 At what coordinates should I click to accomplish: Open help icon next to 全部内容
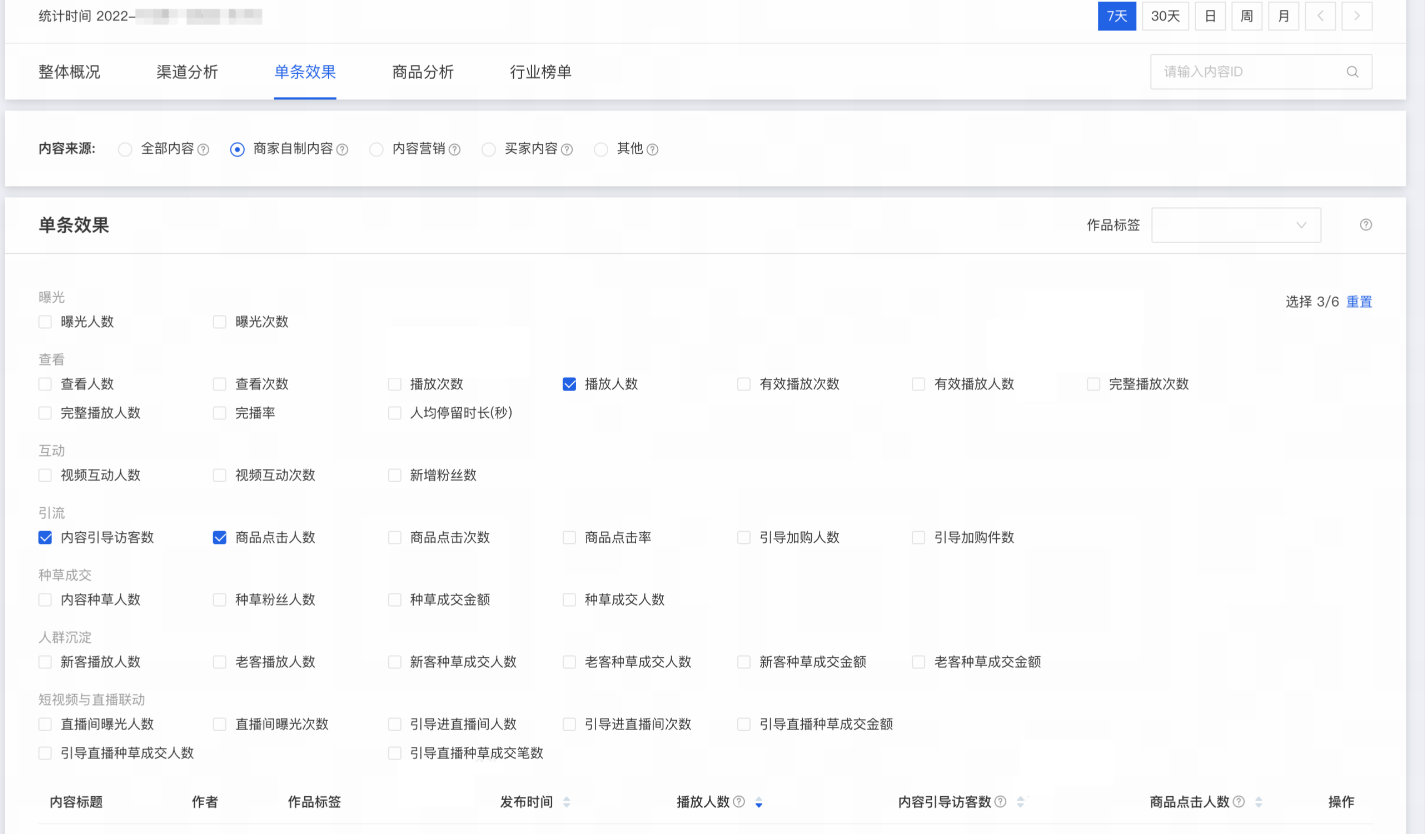click(203, 150)
